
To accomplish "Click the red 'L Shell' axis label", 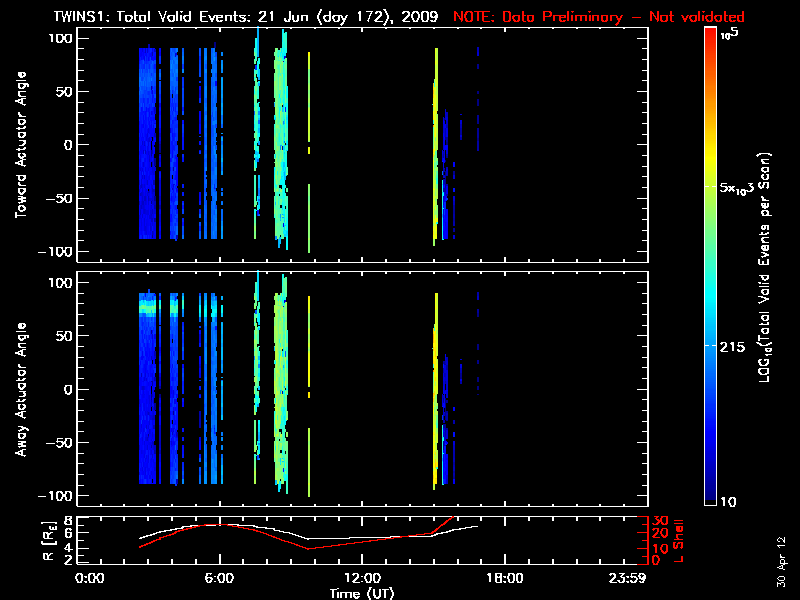I will 682,540.
